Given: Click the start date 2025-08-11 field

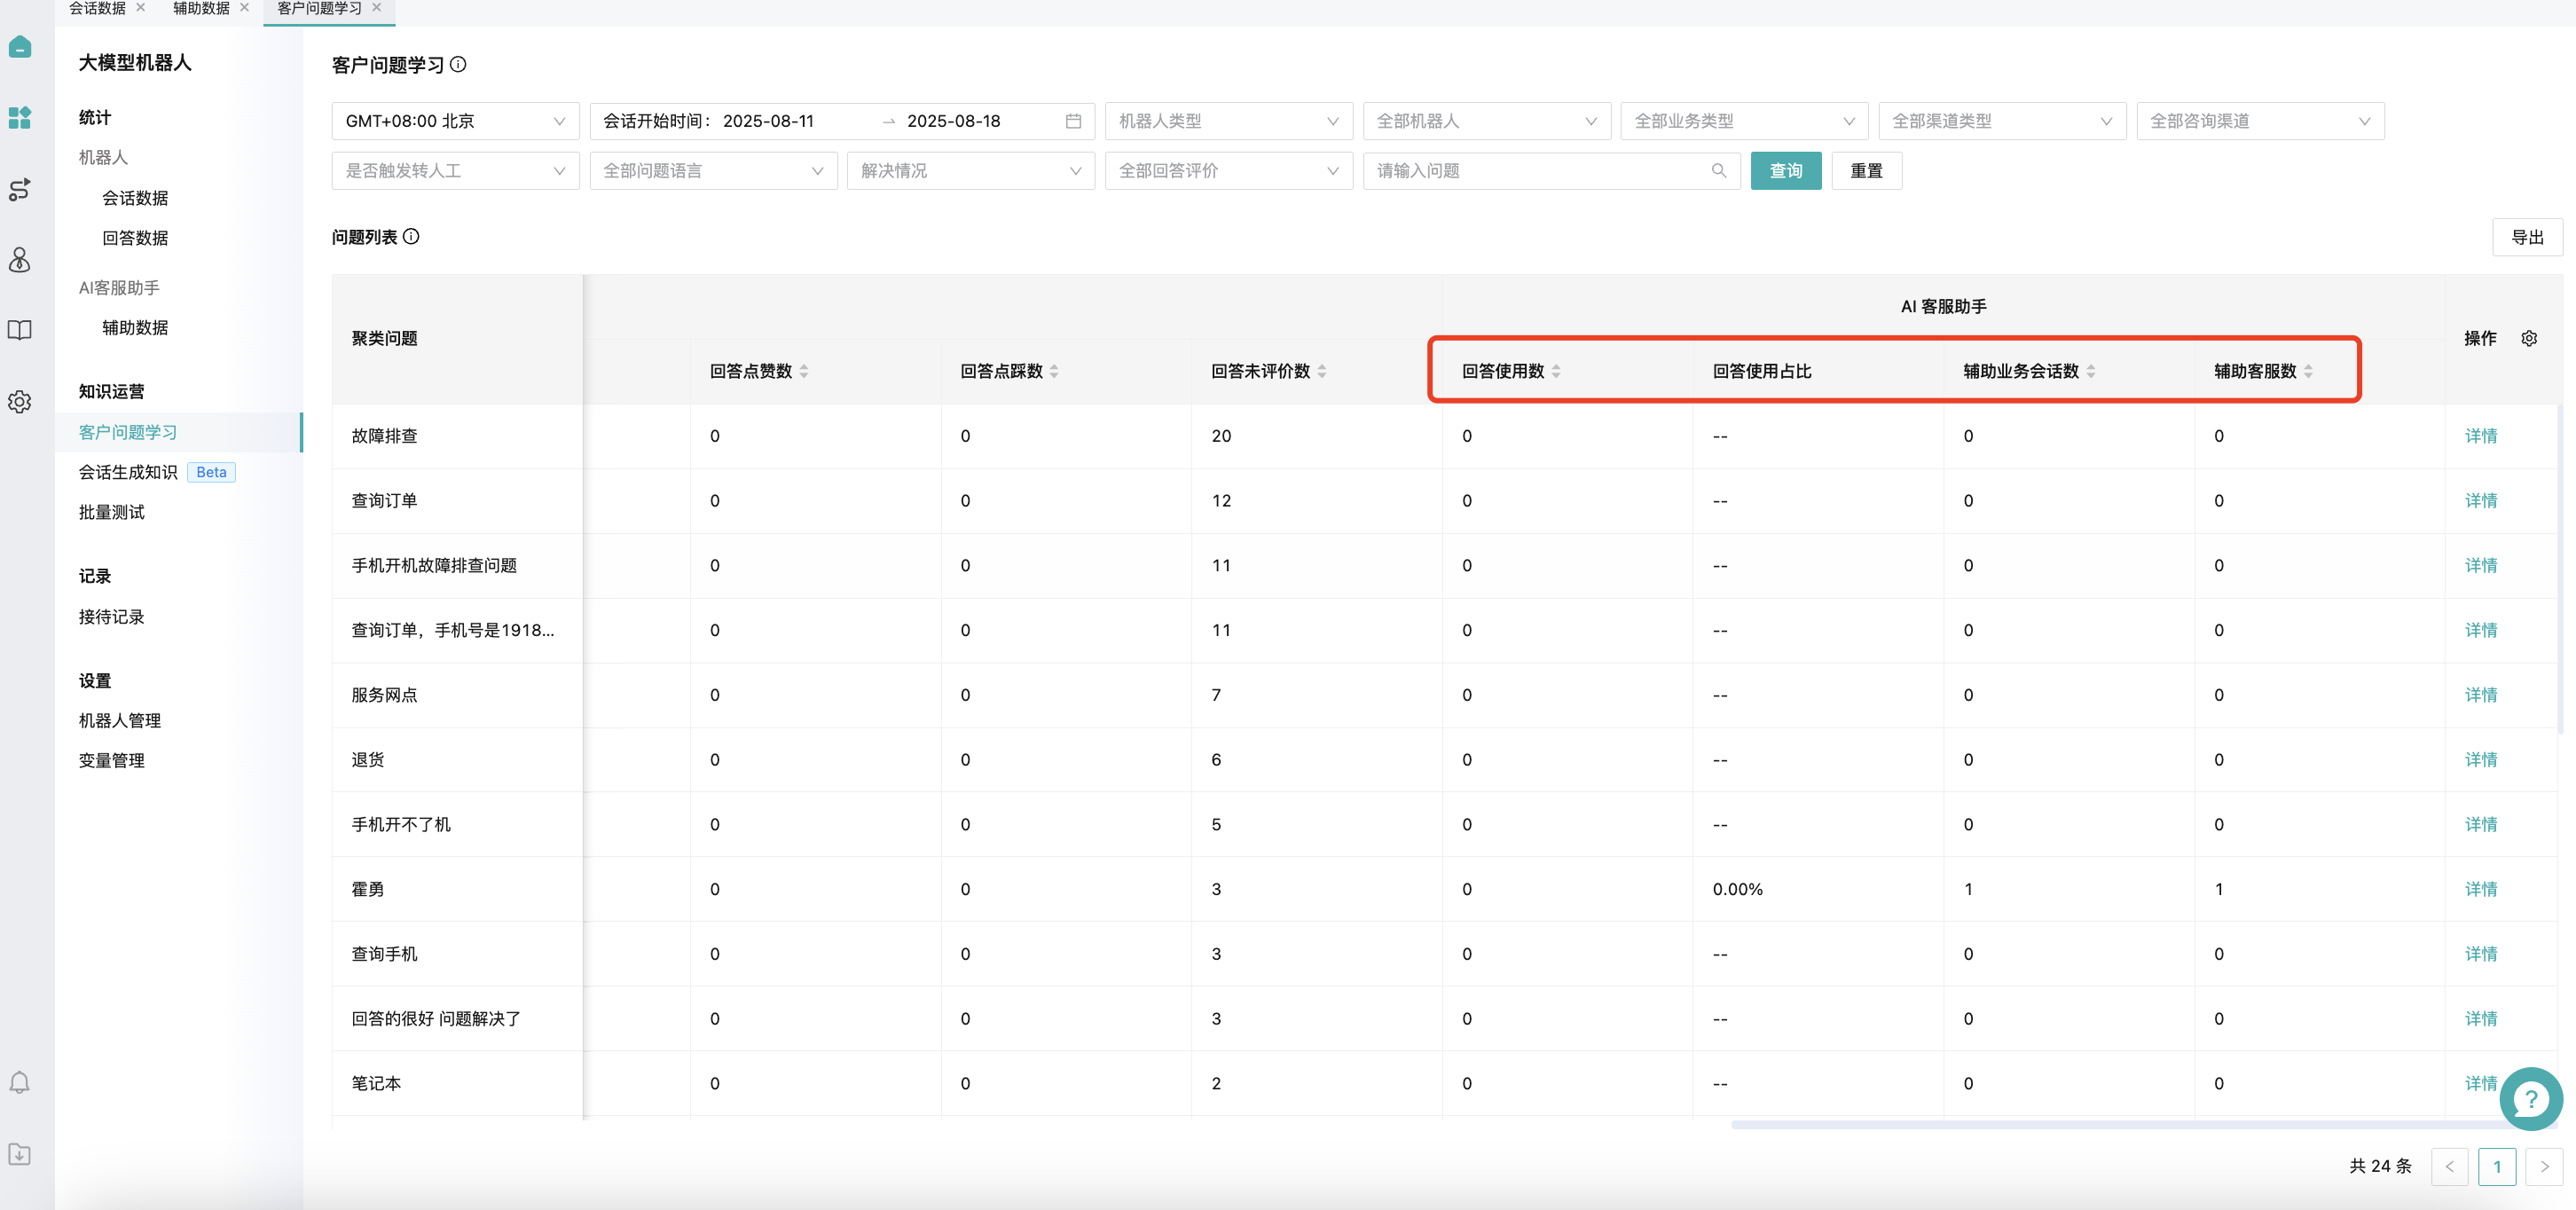Looking at the screenshot, I should (x=768, y=121).
